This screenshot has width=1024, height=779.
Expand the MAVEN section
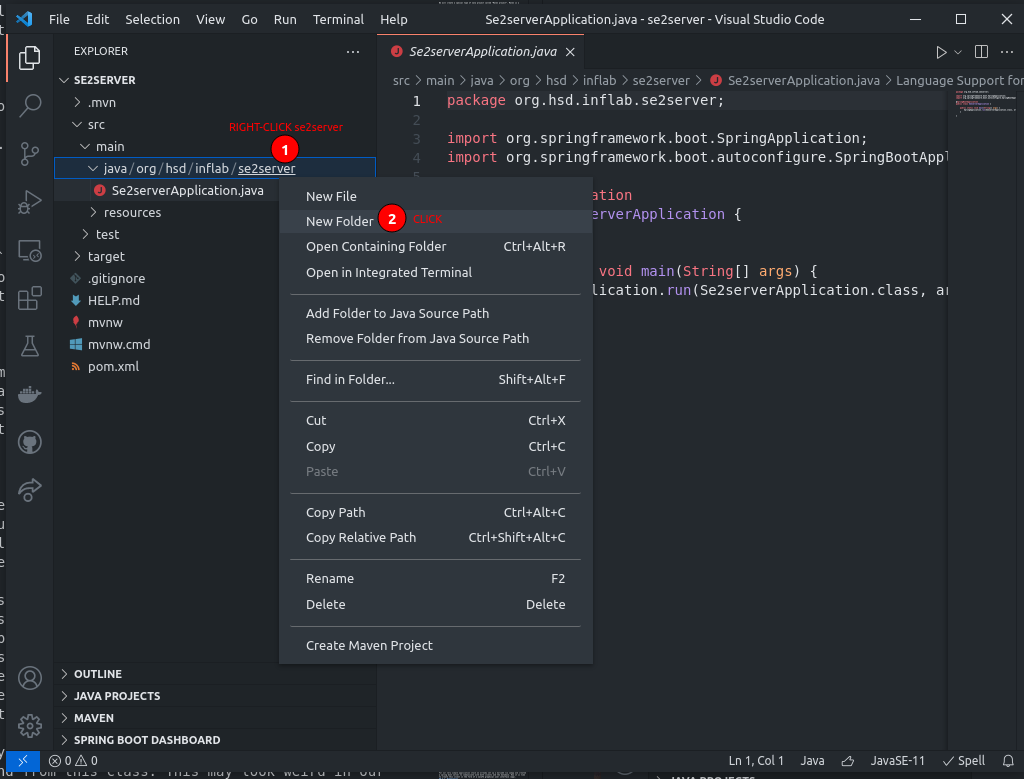point(216,718)
